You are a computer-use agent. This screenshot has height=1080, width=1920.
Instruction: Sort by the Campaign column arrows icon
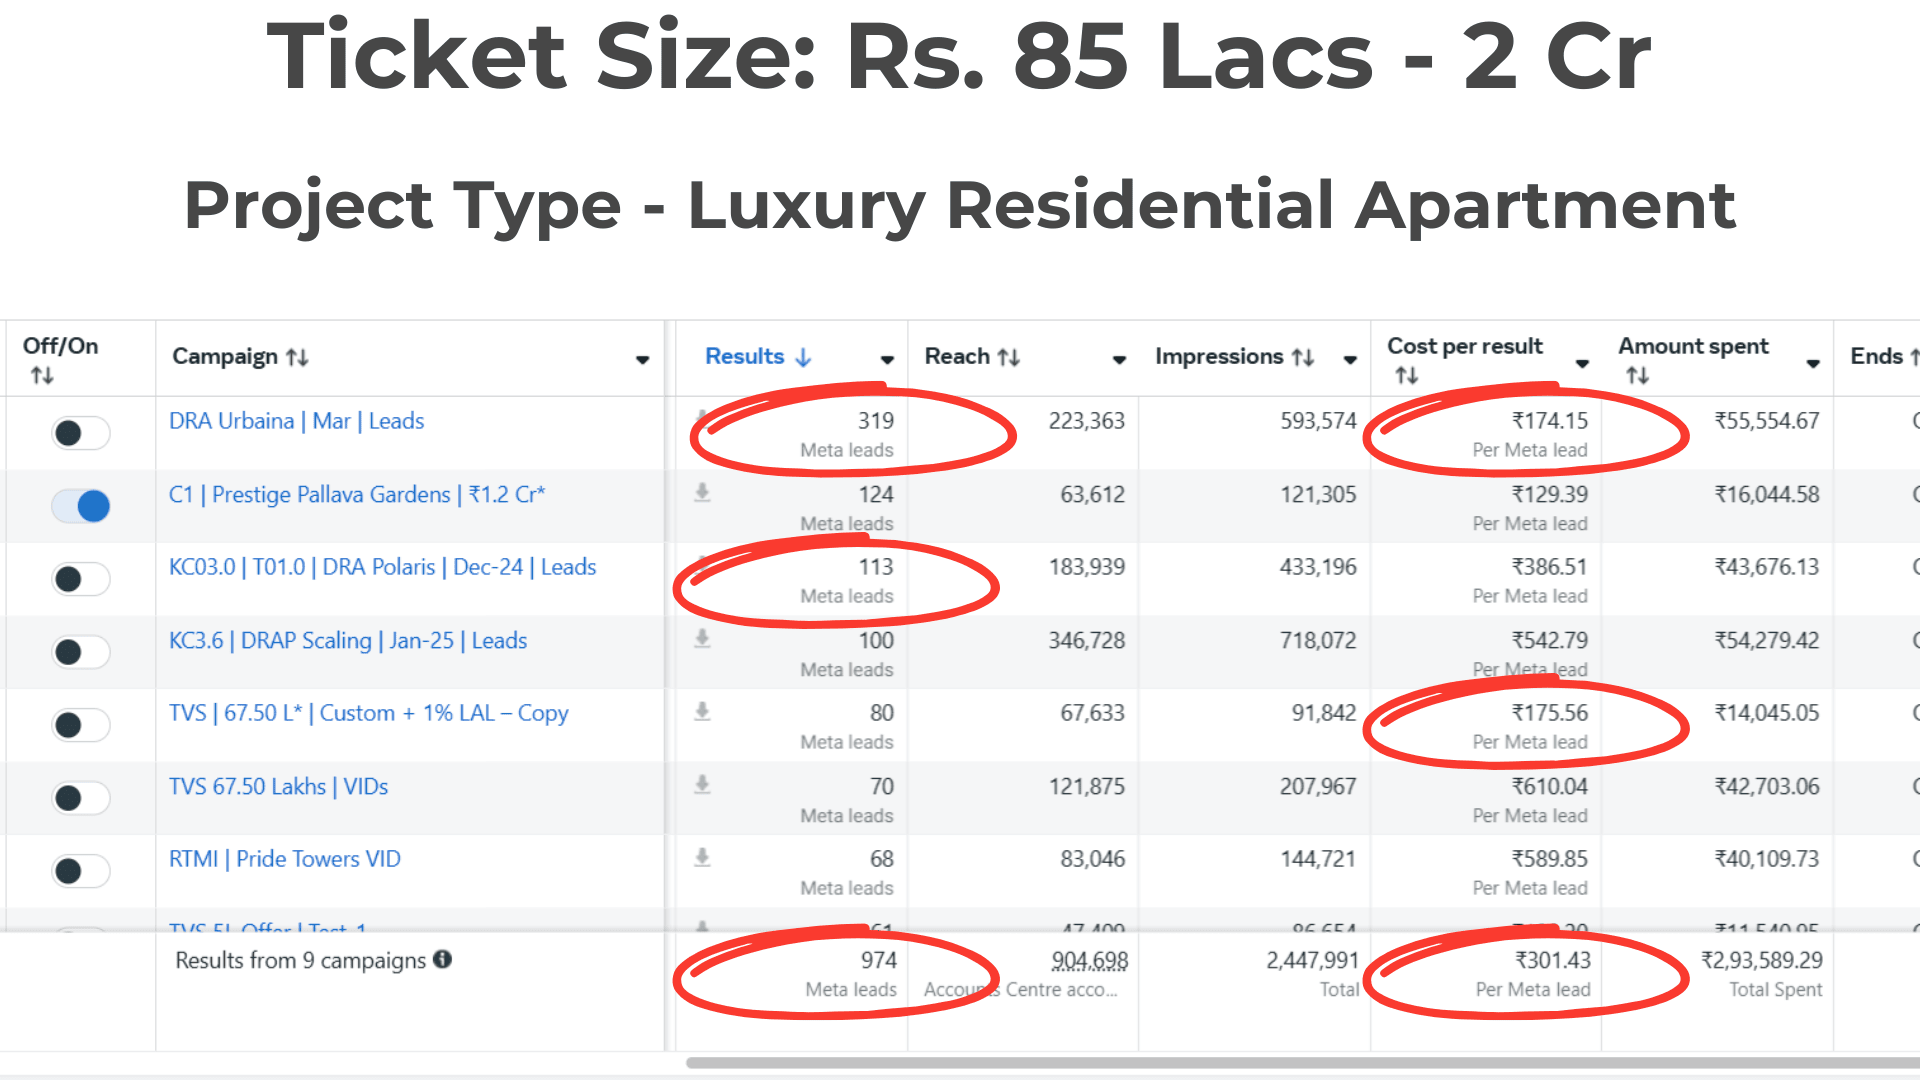(x=297, y=357)
